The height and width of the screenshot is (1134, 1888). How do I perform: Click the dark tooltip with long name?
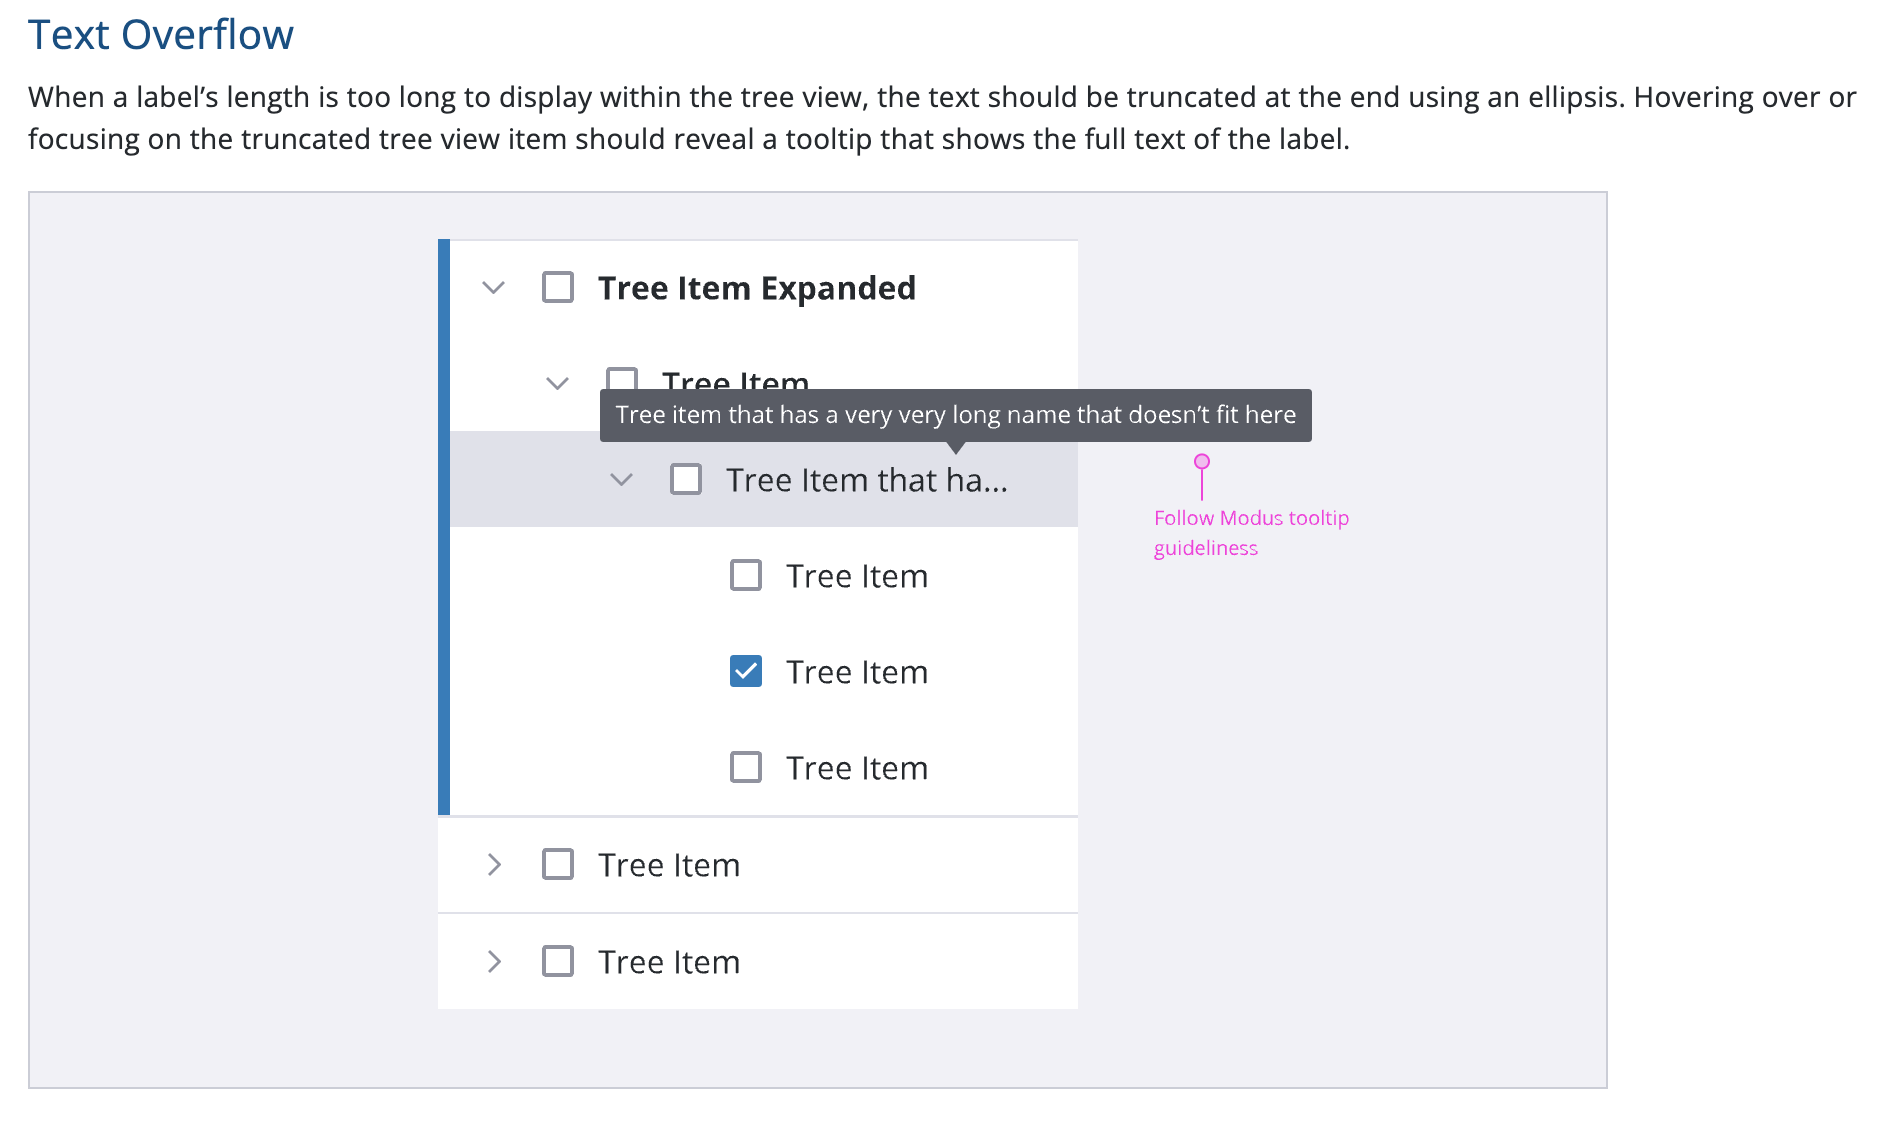pos(956,415)
